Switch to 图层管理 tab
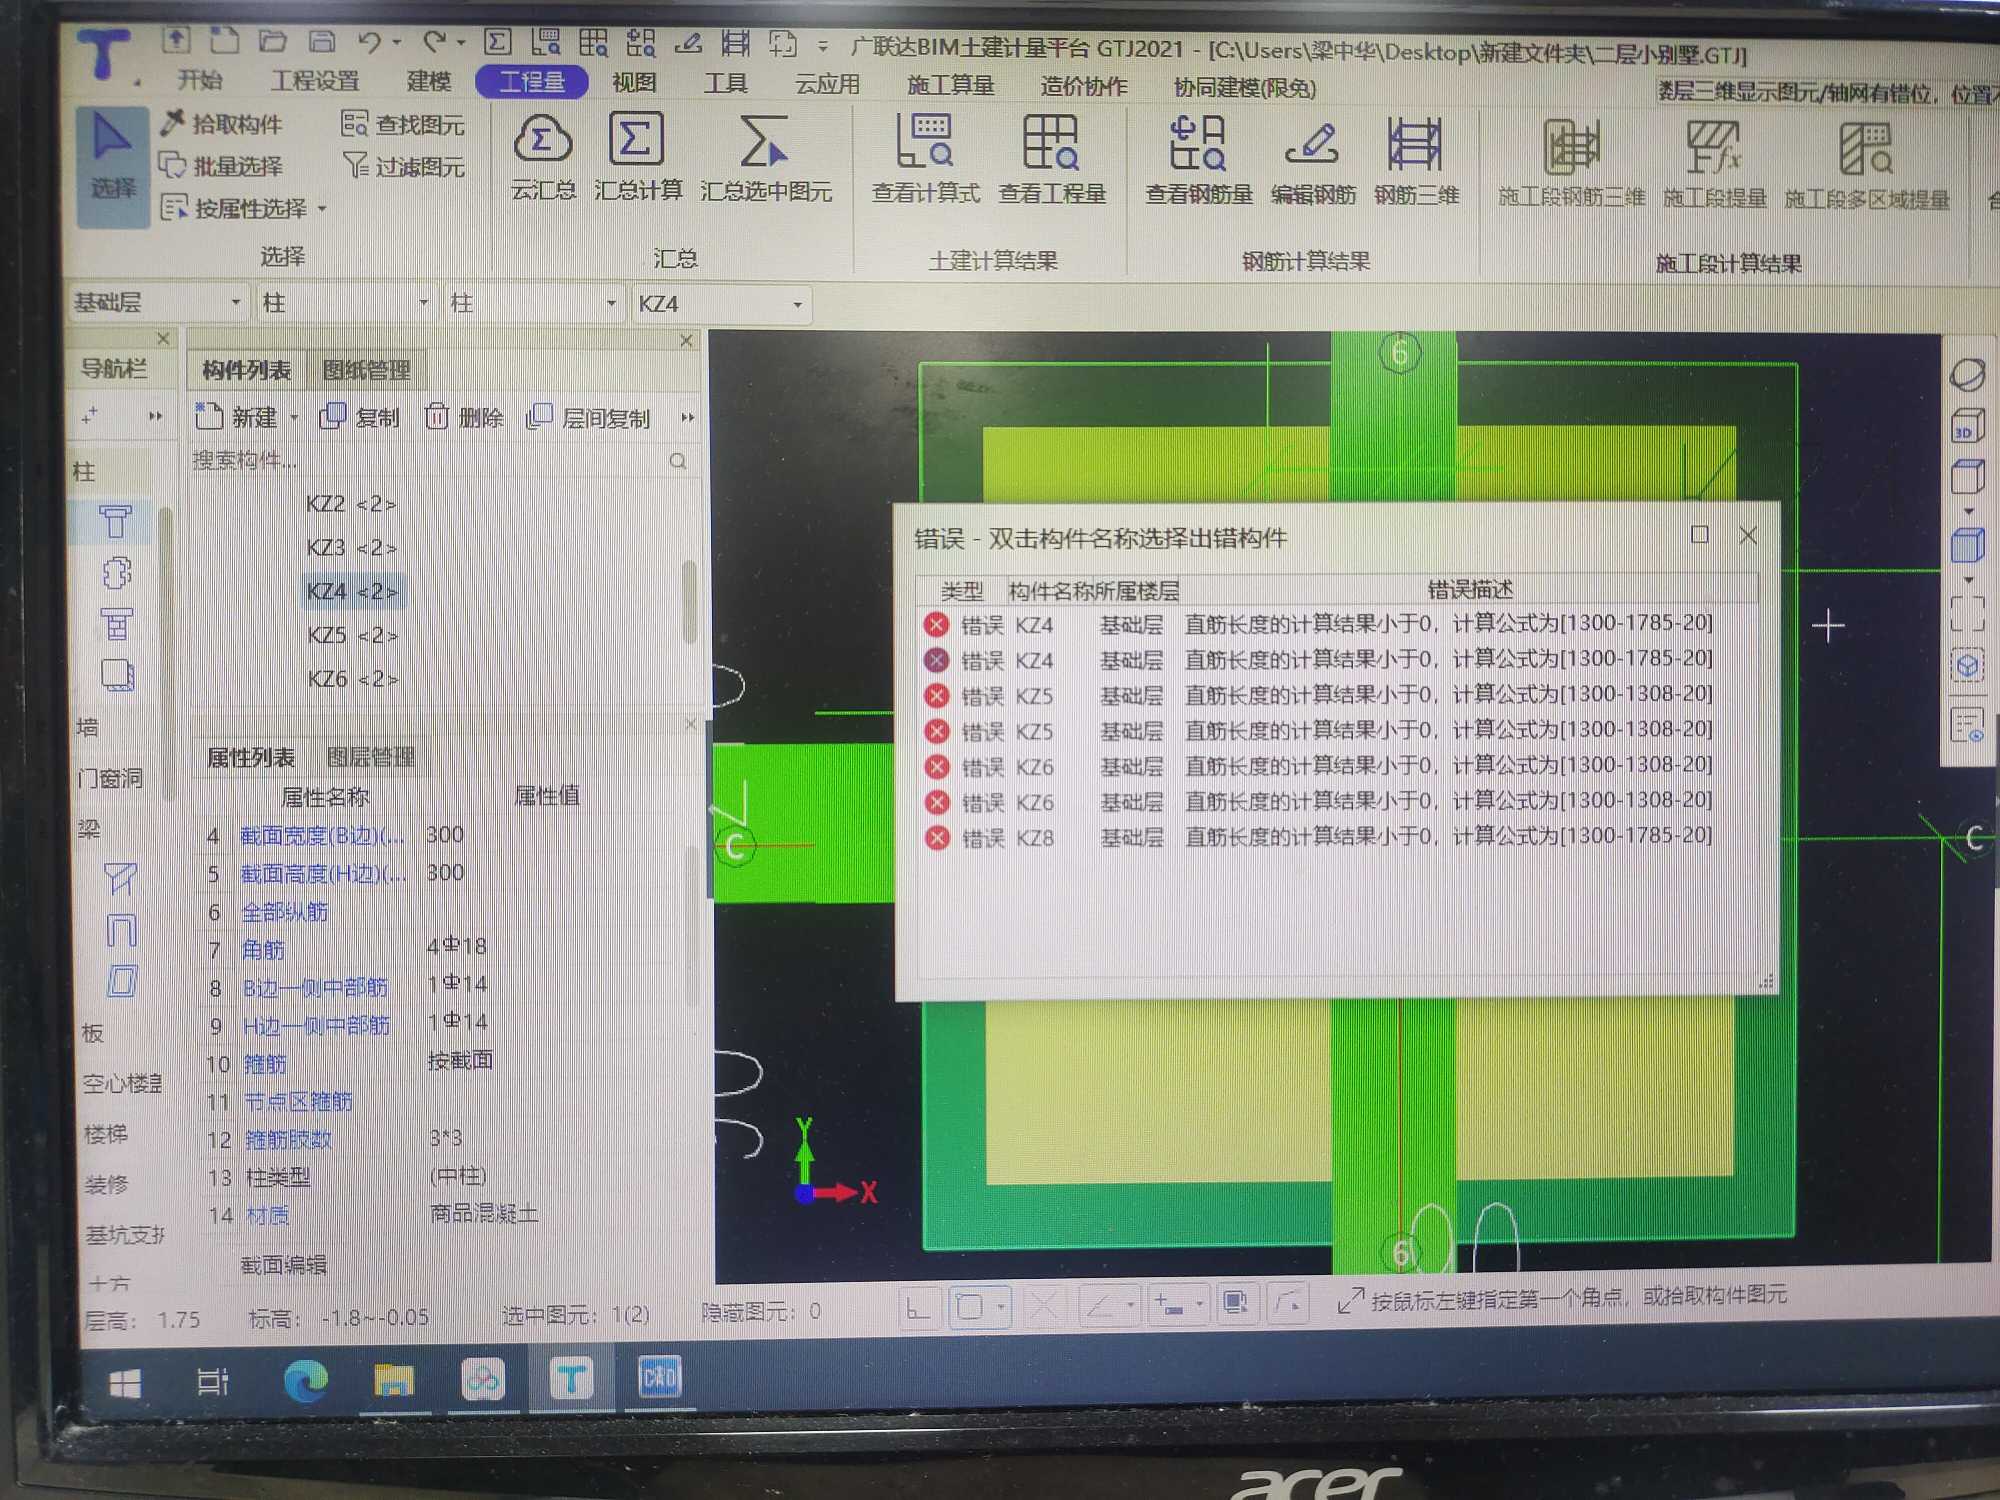This screenshot has height=1500, width=2000. (370, 757)
